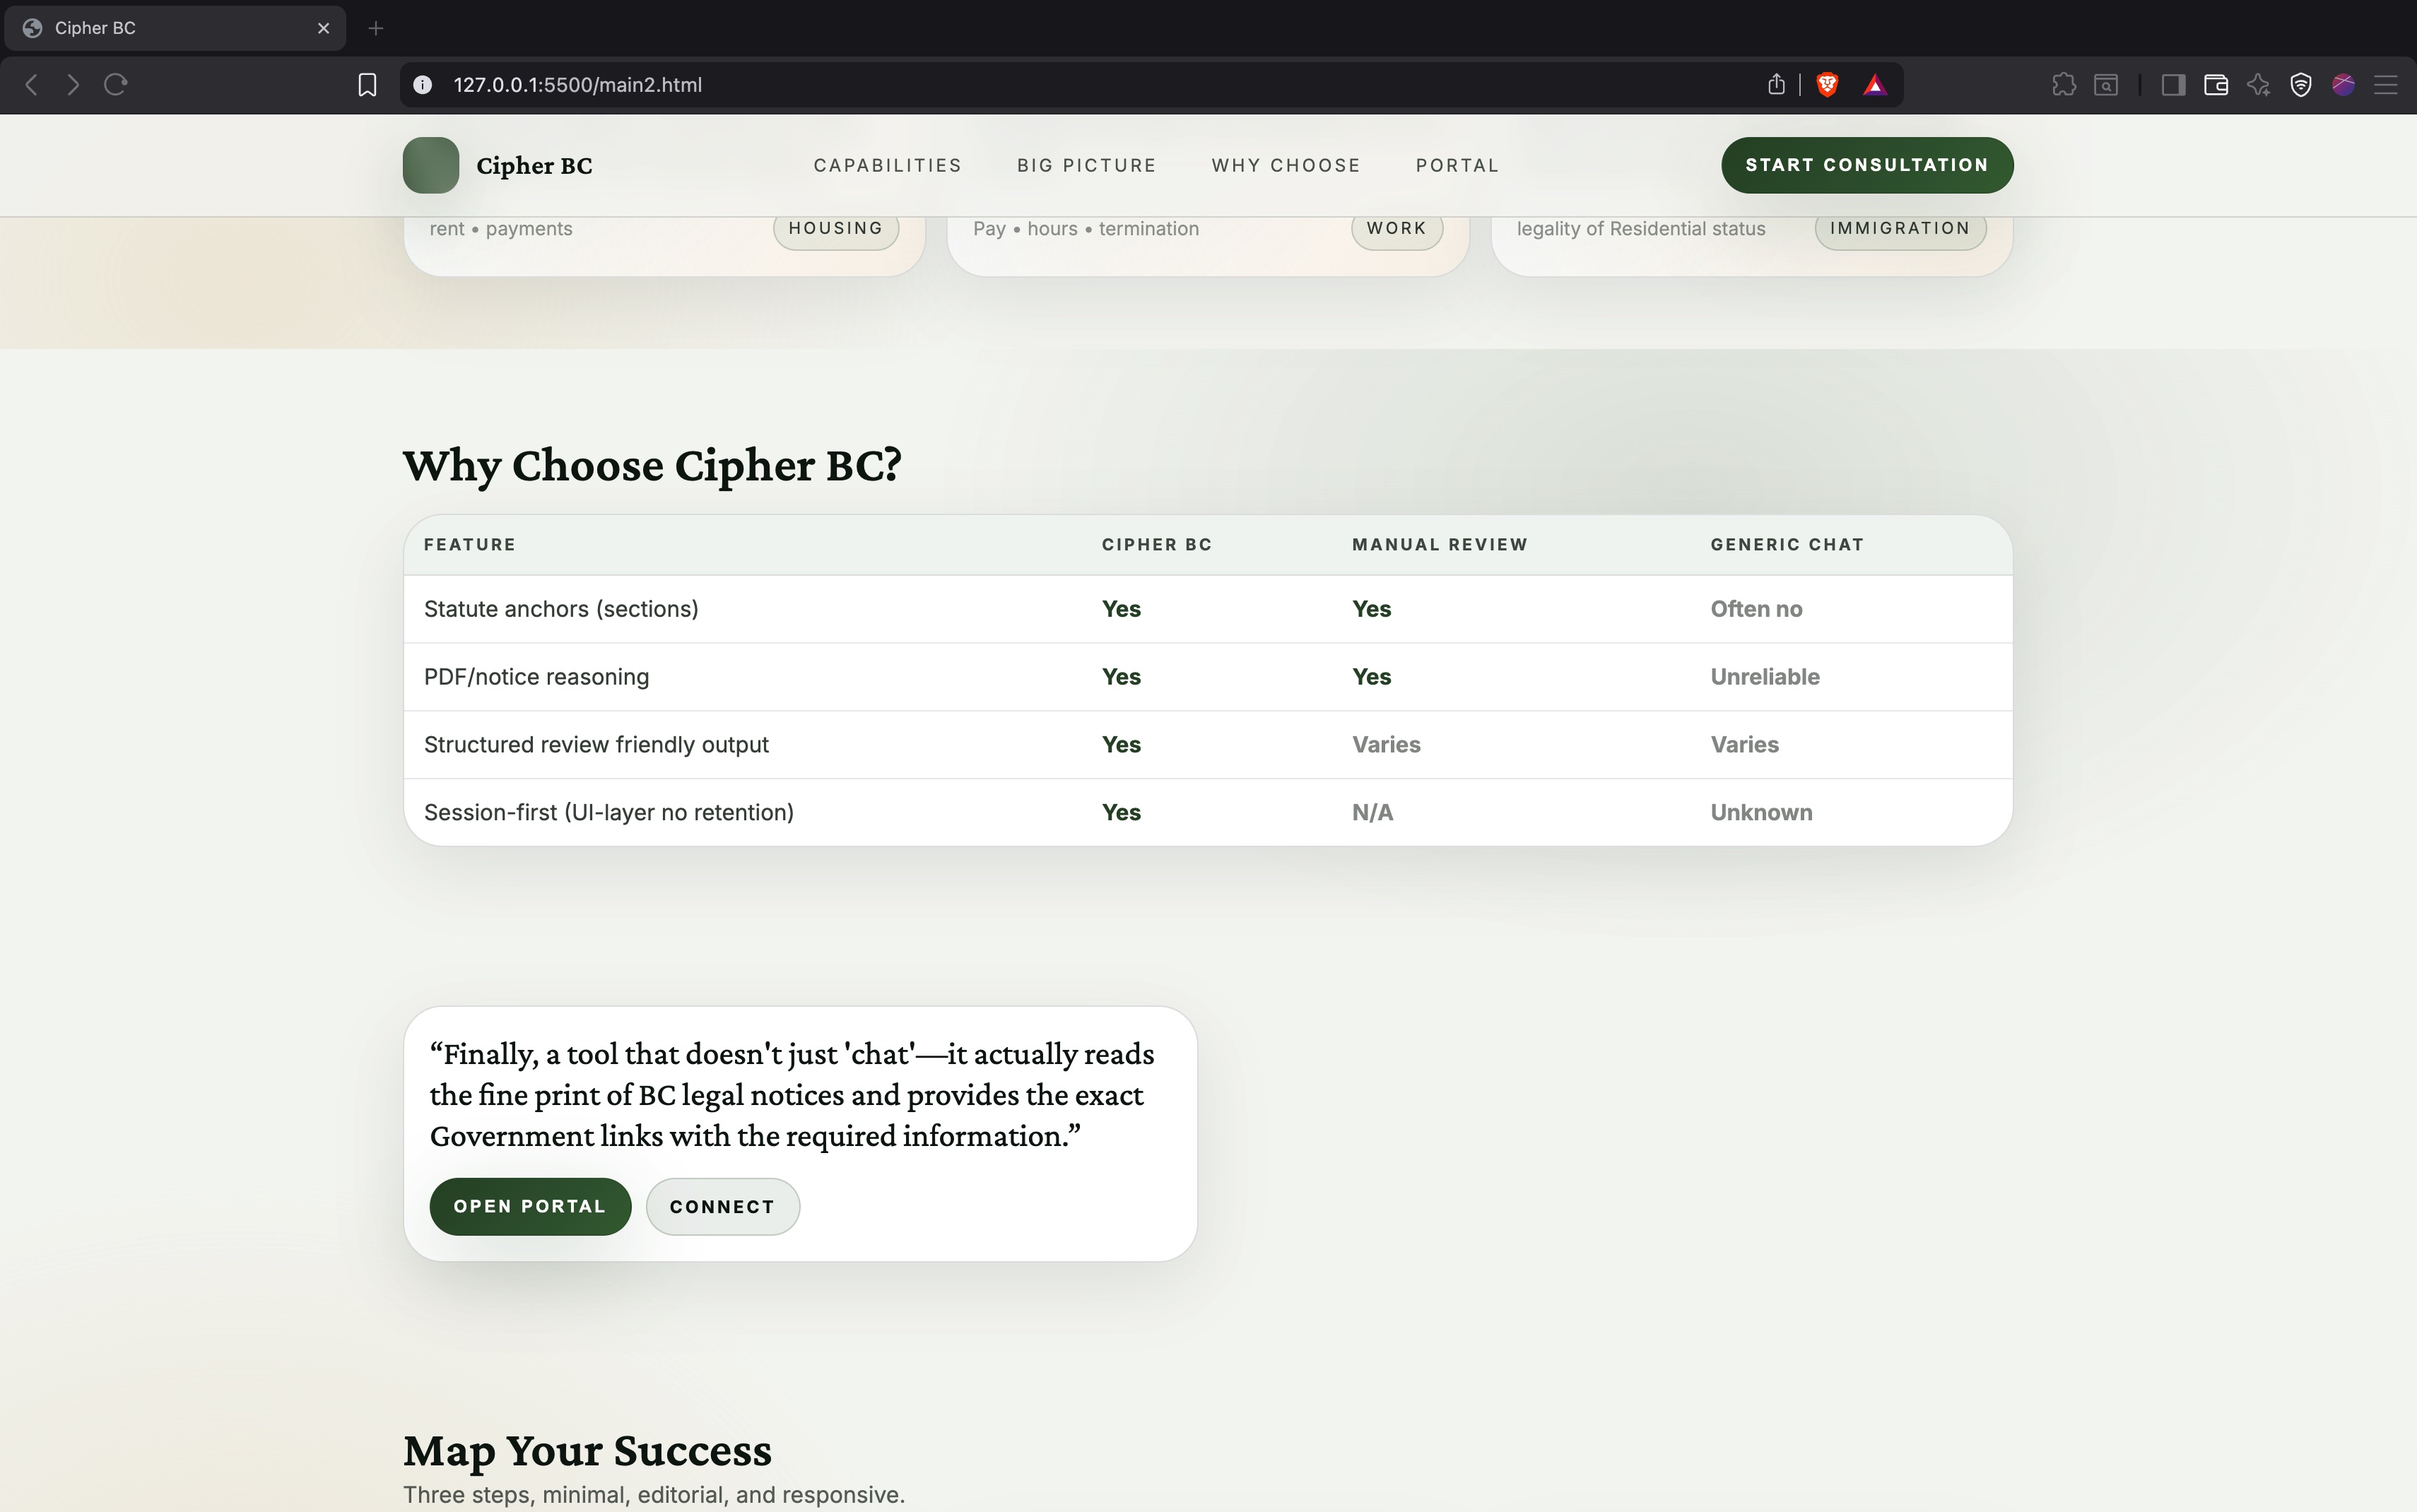Viewport: 2417px width, 1512px height.
Task: Open the Brave Wallet icon
Action: click(x=2215, y=85)
